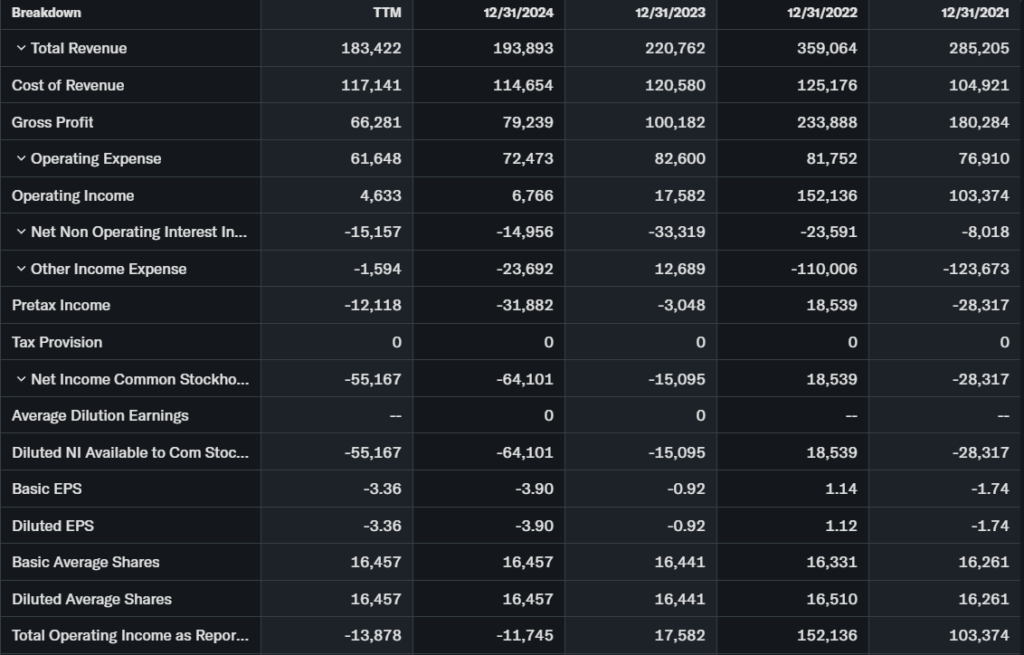Select the Gross Profit row label
The height and width of the screenshot is (655, 1024).
click(52, 122)
